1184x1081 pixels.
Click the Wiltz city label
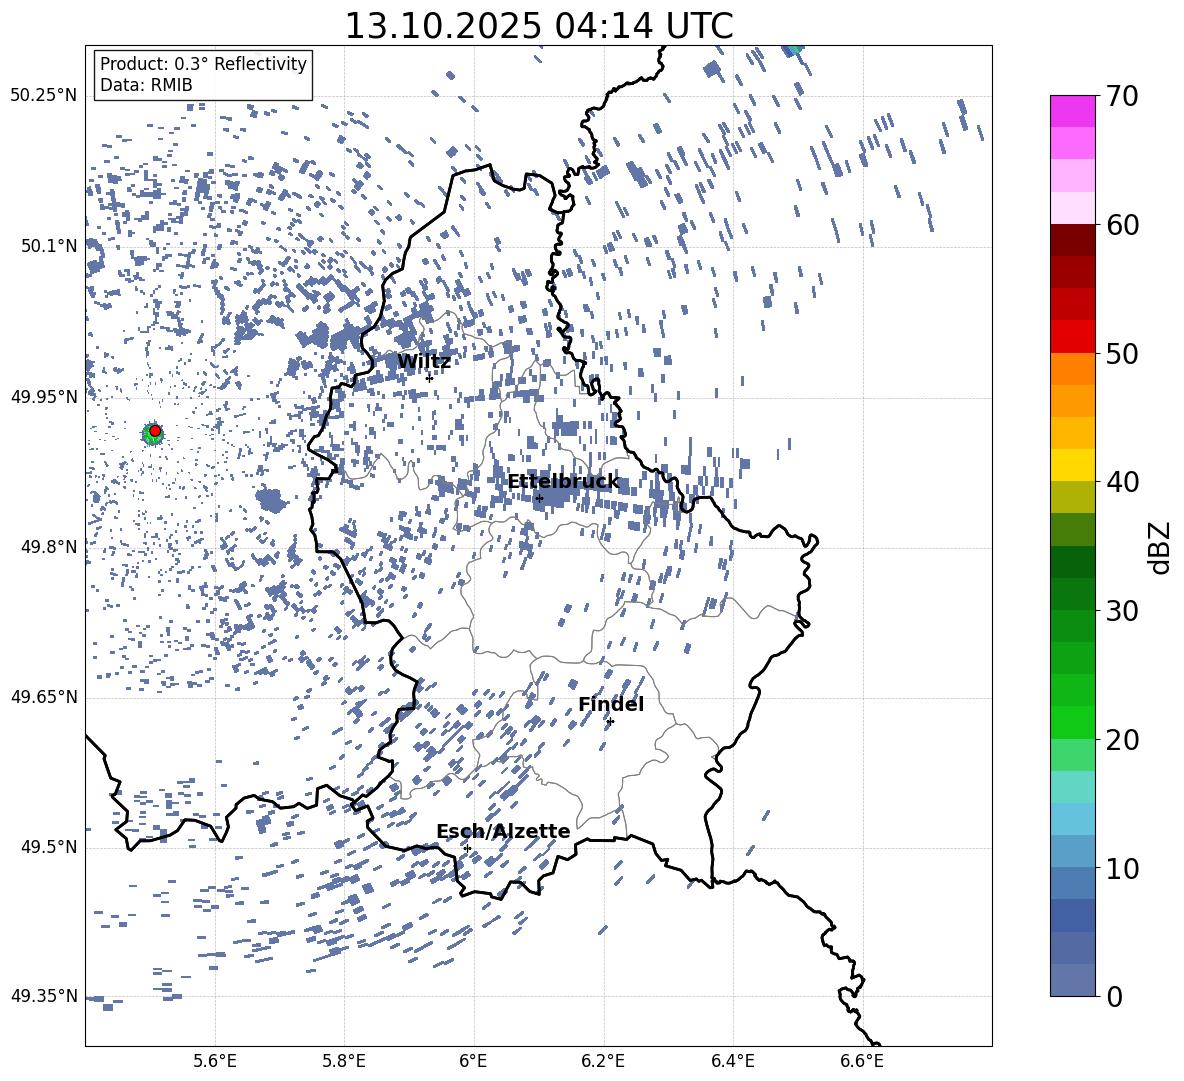[x=424, y=362]
